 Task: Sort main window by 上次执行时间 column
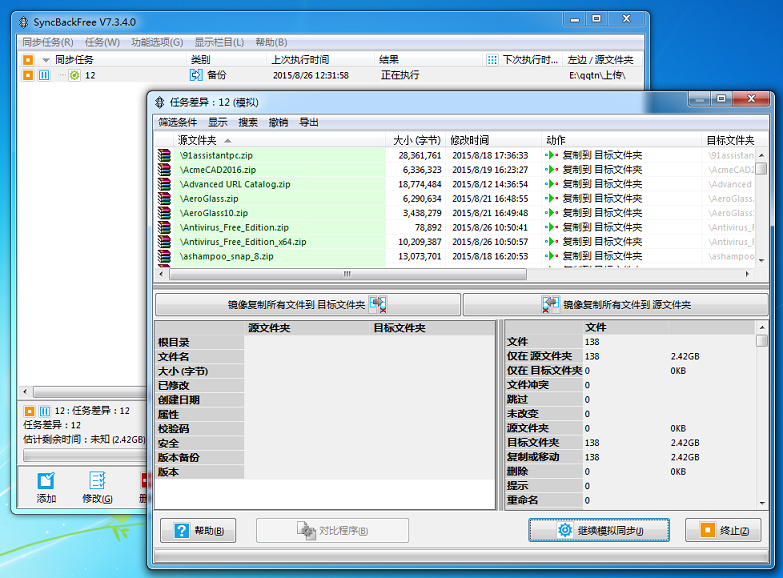click(x=300, y=60)
